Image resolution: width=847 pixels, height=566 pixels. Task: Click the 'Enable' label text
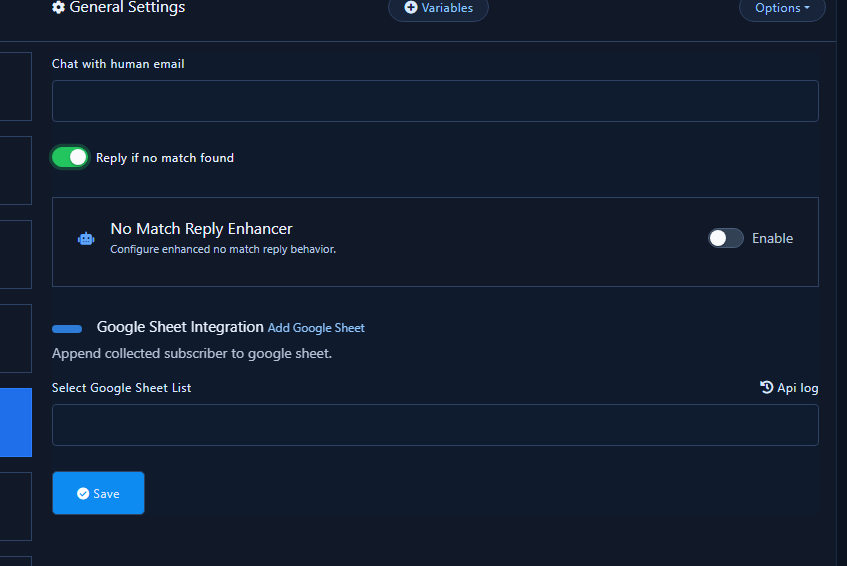tap(772, 238)
